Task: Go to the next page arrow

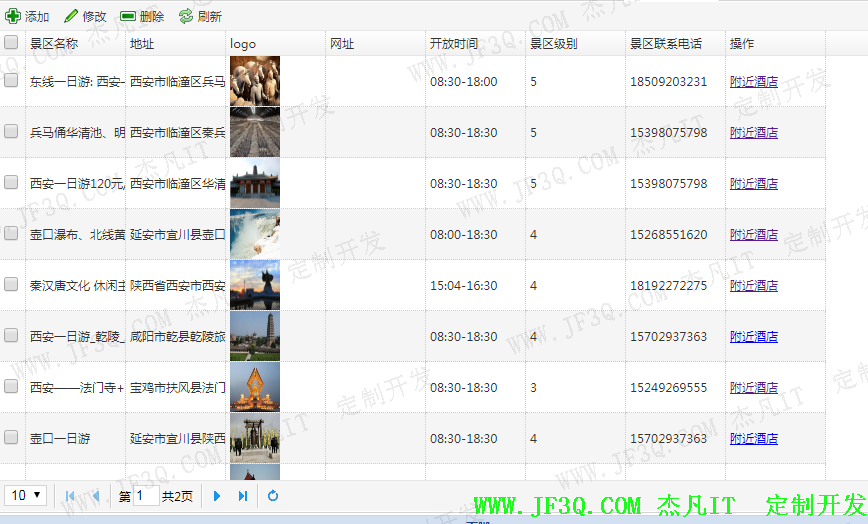Action: 217,496
